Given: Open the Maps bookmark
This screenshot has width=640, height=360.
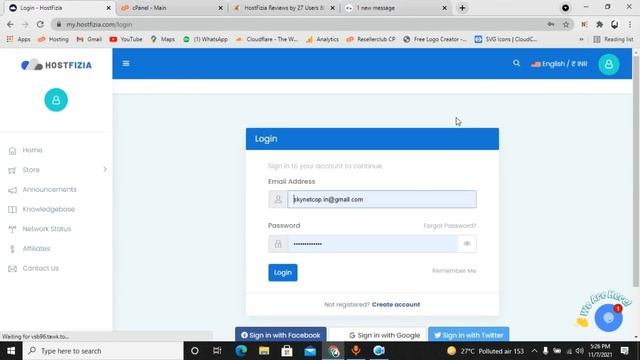Looking at the screenshot, I should click(x=162, y=39).
